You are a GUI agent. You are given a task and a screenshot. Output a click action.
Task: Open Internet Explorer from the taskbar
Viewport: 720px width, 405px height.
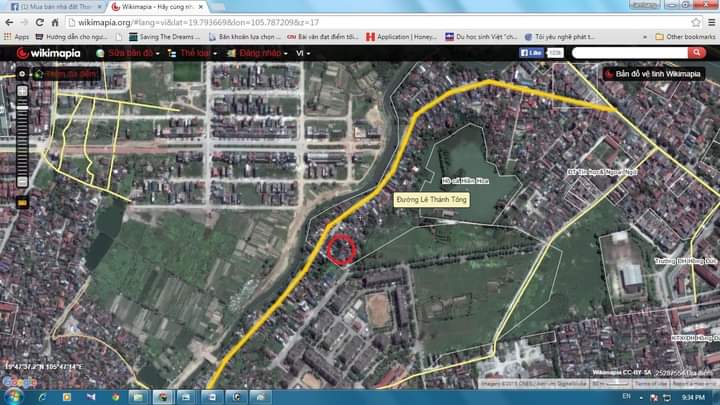pyautogui.click(x=42, y=397)
